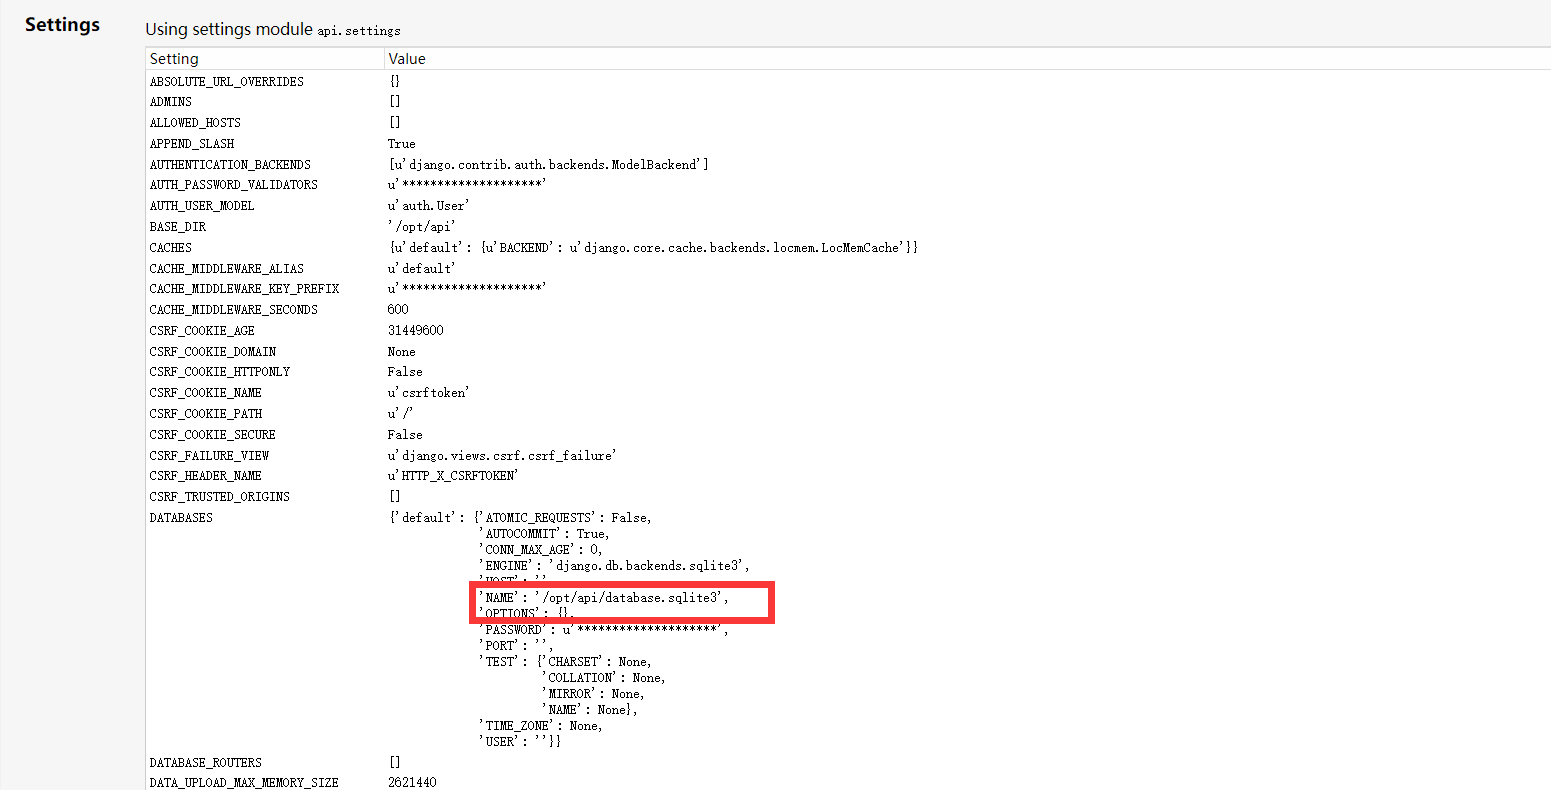Select the ALLOWED_HOSTS setting name

tap(195, 123)
